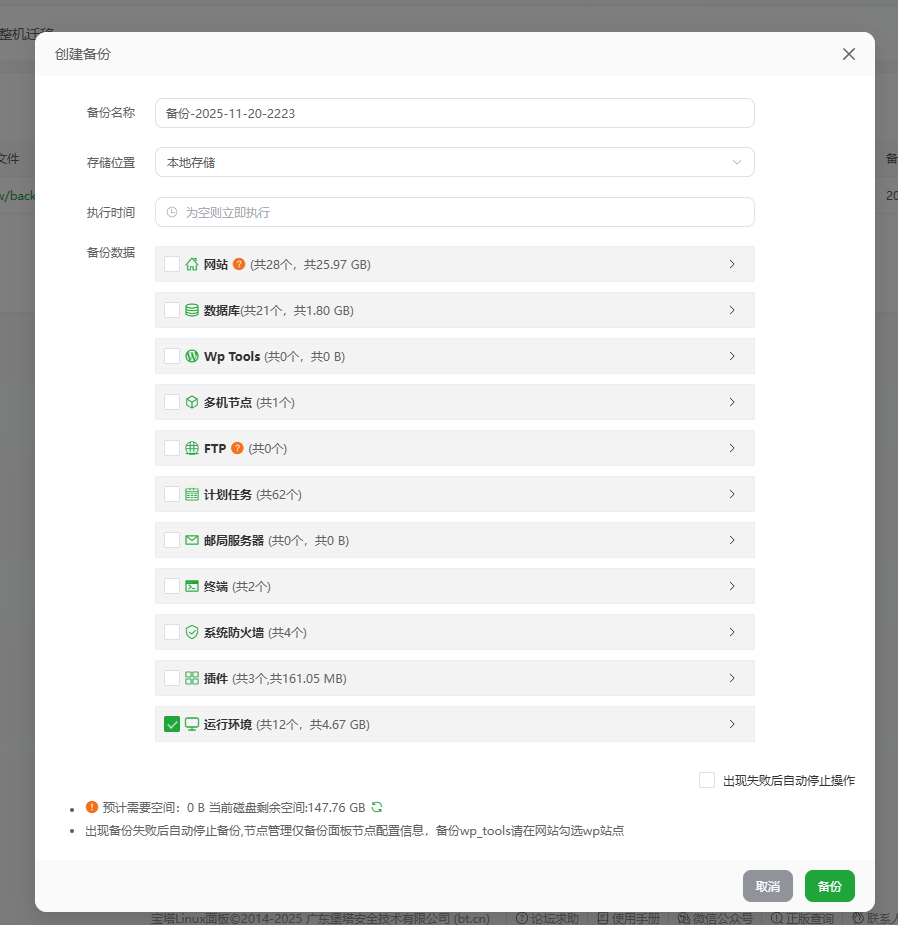Click the 系统防火墙 shield icon
Viewport: 898px width, 925px height.
tap(193, 631)
